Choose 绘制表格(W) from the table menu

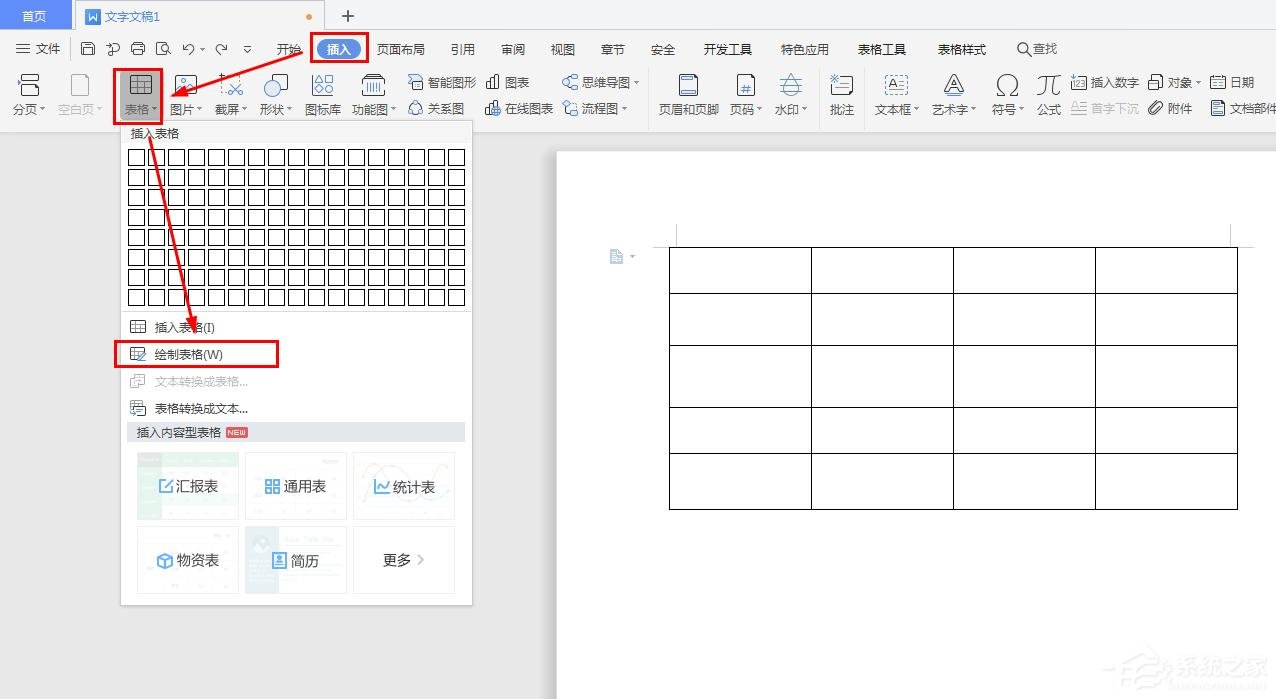185,353
